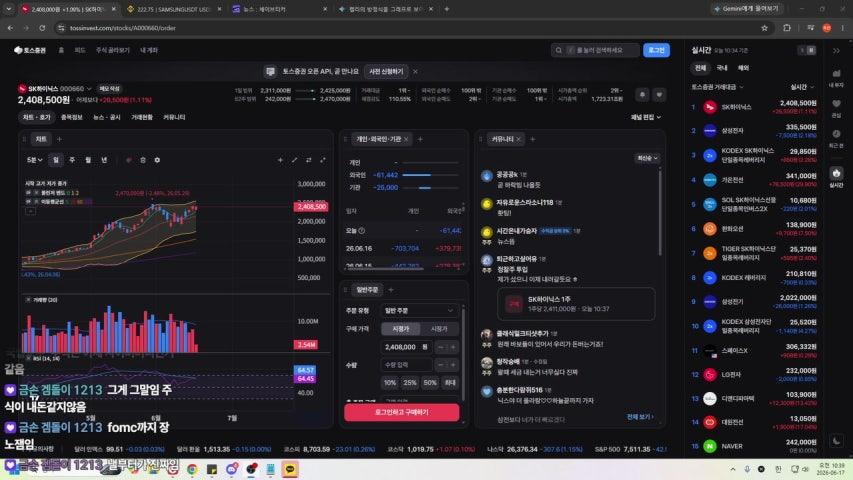853x480 pixels.
Task: Open 패널 편집 dropdown
Action: coord(646,117)
